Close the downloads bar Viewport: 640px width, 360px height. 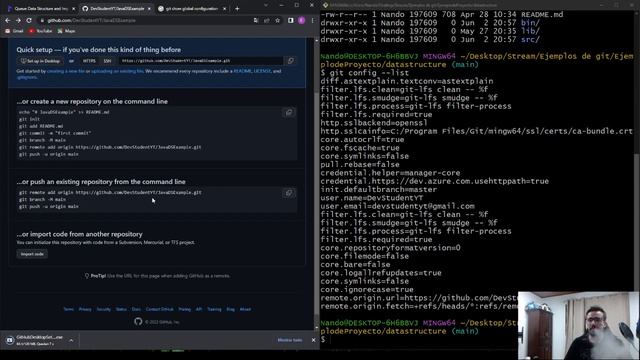[x=313, y=340]
